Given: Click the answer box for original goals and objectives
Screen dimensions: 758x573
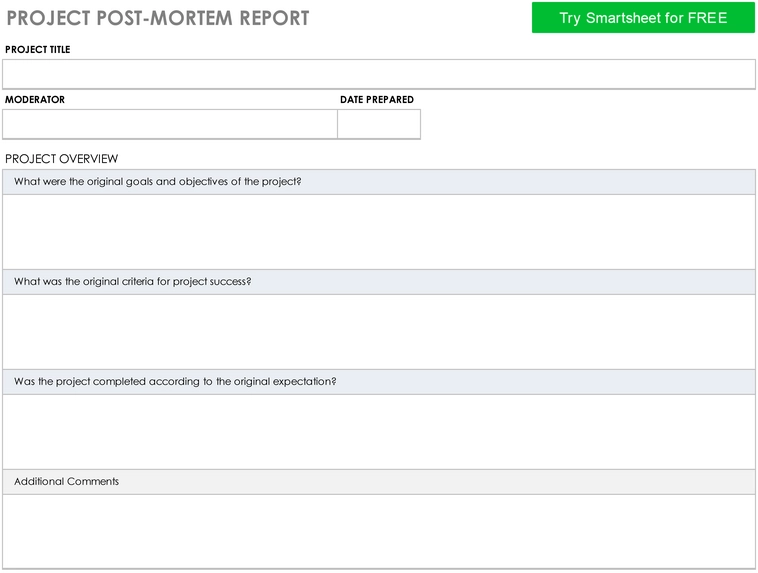Looking at the screenshot, I should click(379, 232).
